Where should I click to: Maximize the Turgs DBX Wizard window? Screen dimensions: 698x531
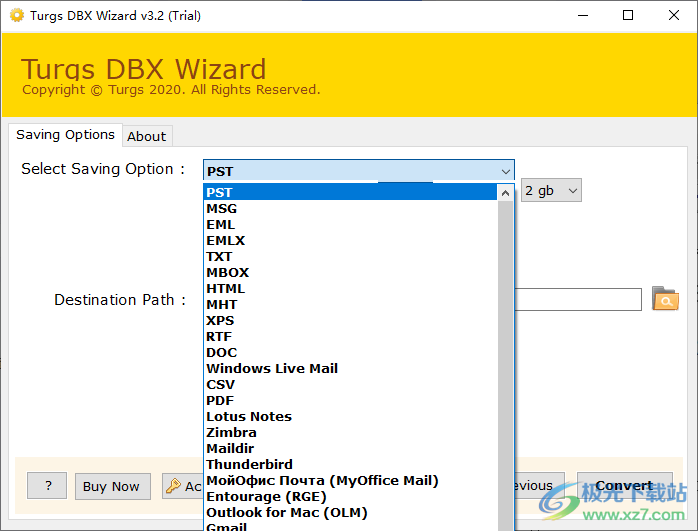pos(628,16)
